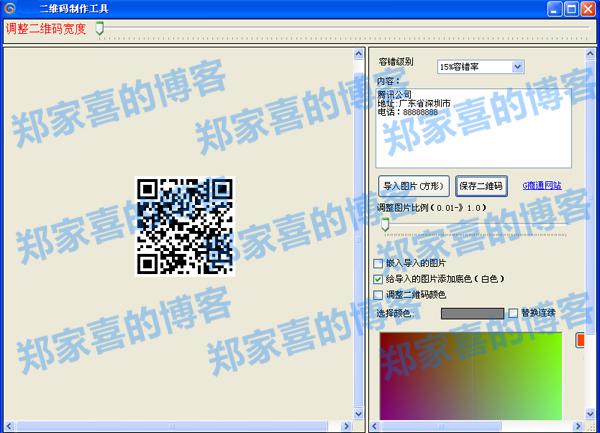Click the settings panel scroll left arrow
The width and height of the screenshot is (600, 433).
tap(375, 426)
